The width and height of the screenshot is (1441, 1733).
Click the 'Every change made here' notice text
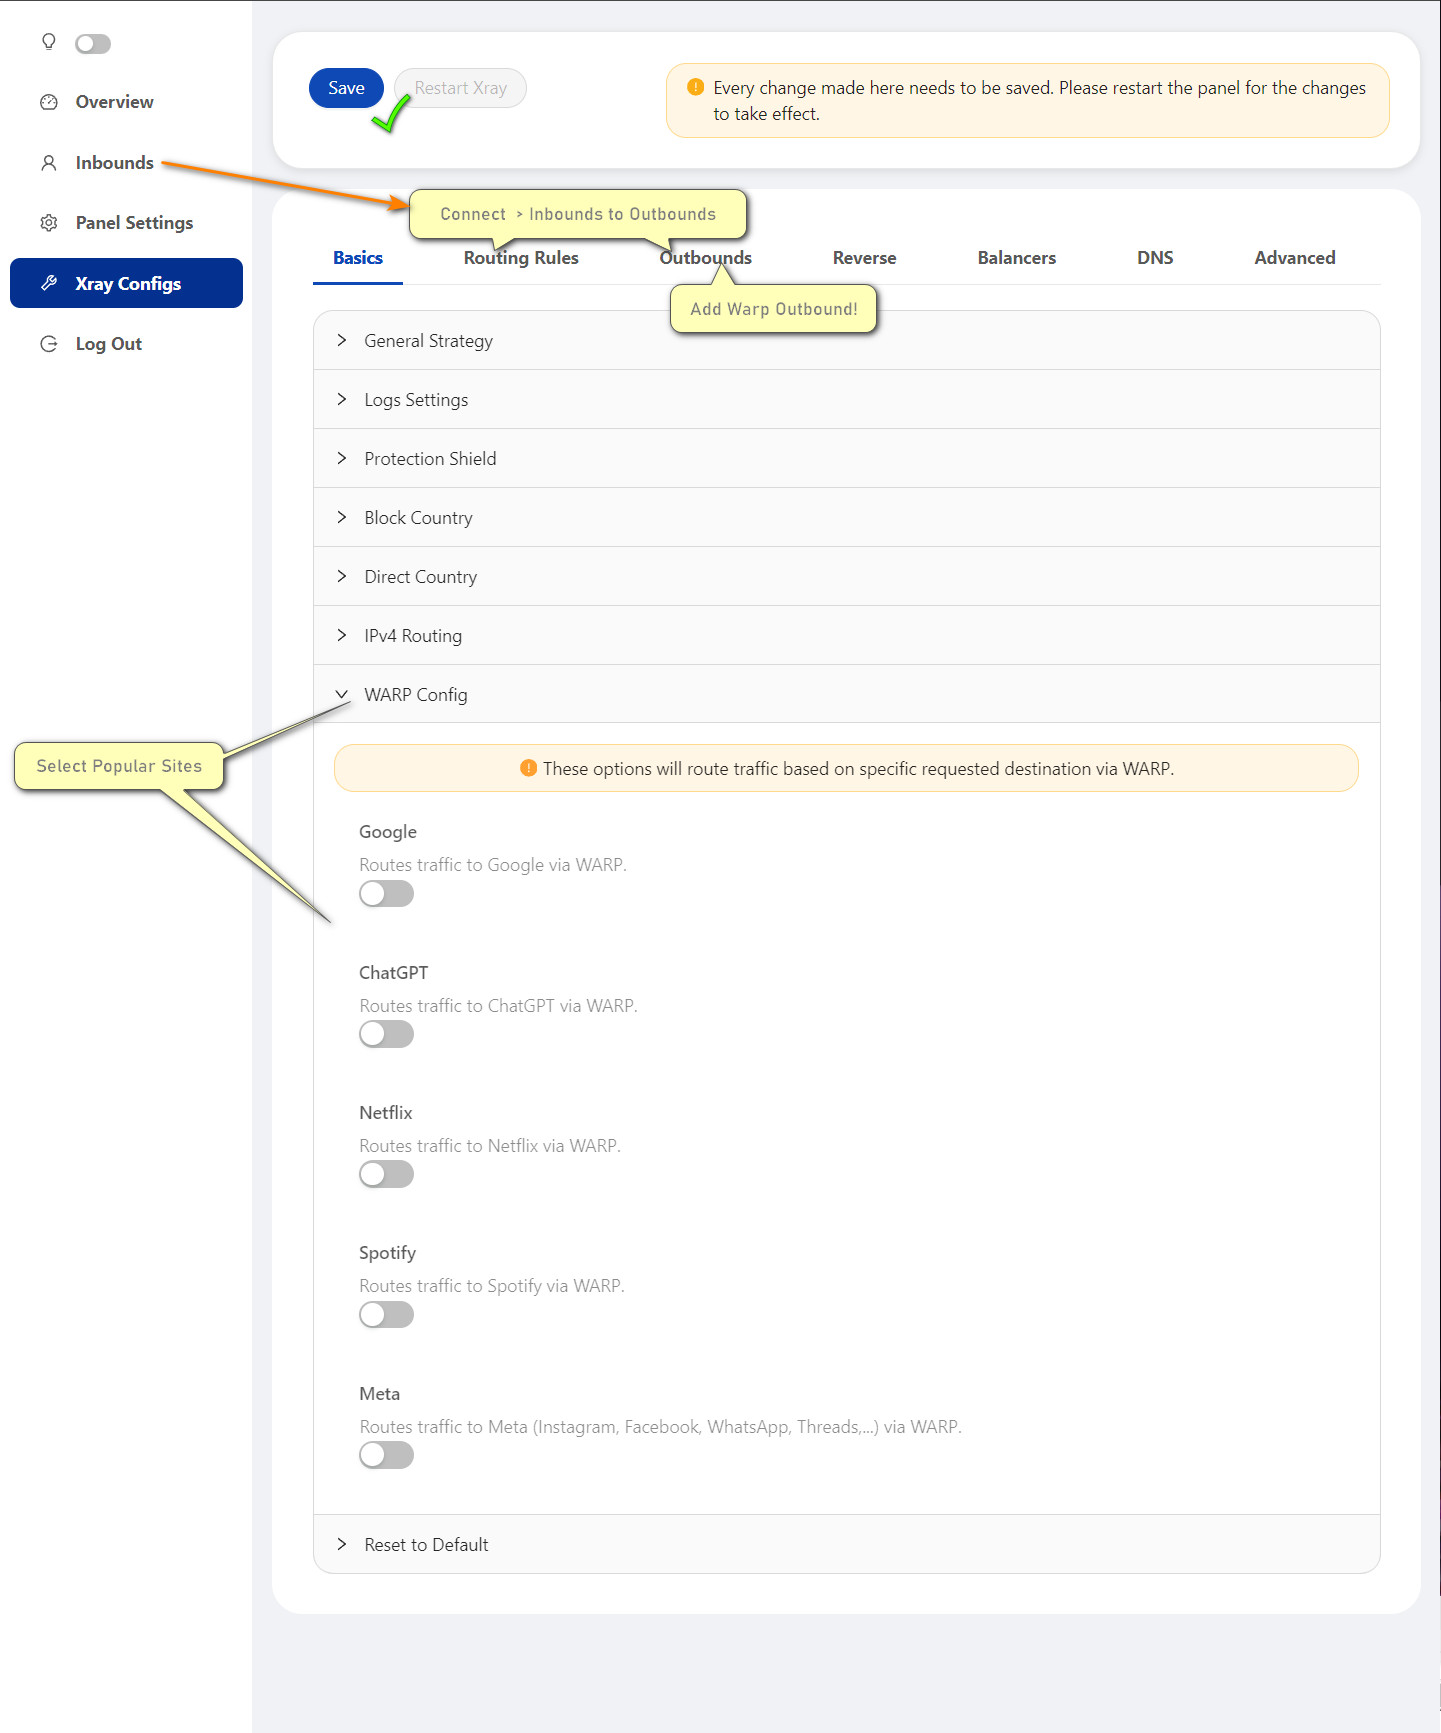coord(1040,101)
